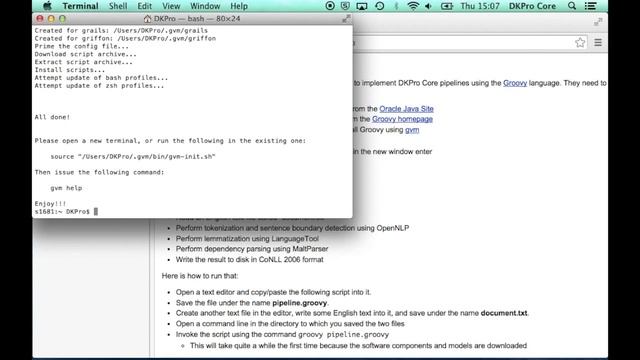
Task: Click the Terminal window fullscreen arrows icon
Action: click(346, 18)
